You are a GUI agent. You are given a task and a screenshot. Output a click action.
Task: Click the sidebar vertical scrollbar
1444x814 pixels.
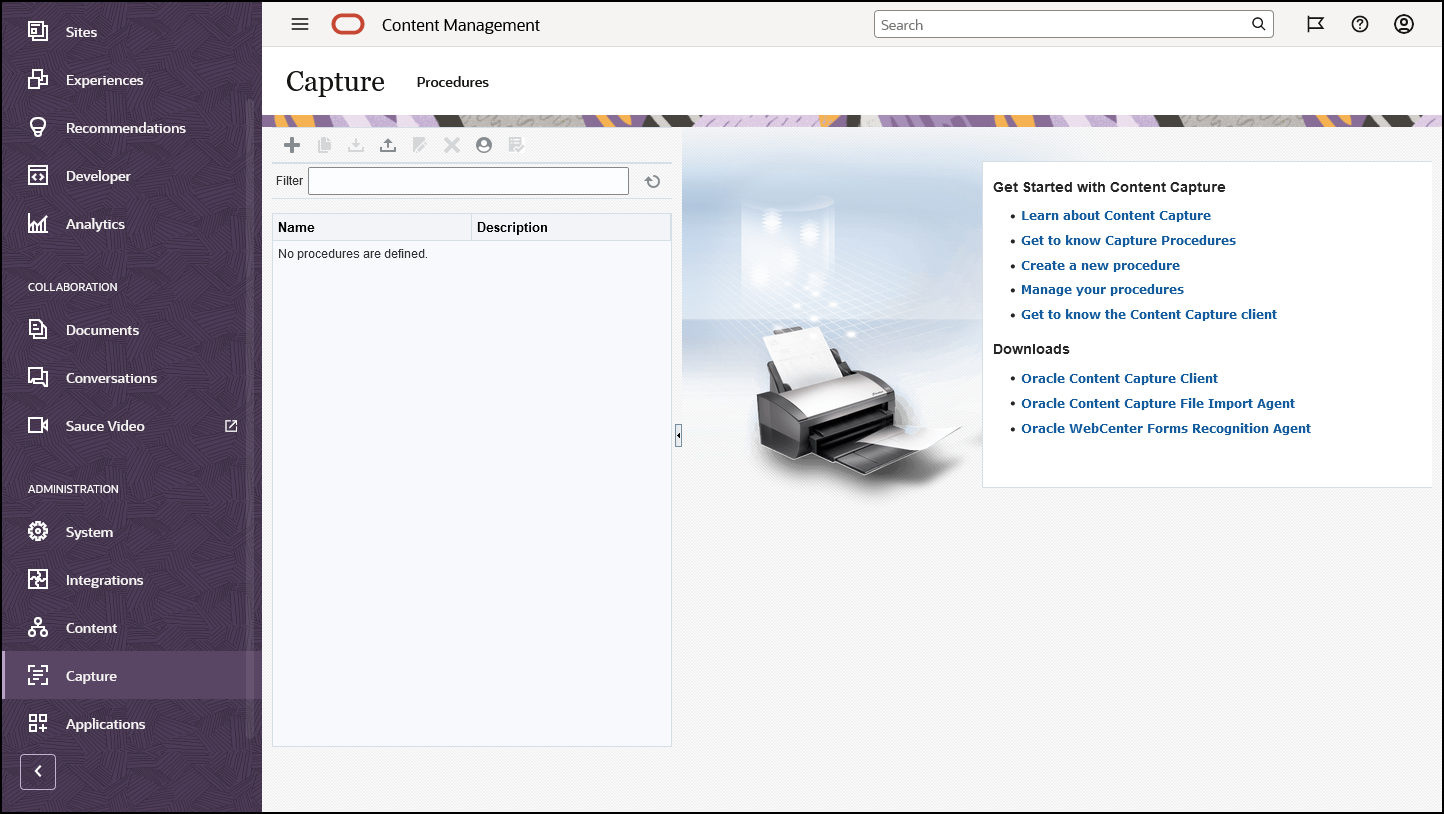point(250,418)
